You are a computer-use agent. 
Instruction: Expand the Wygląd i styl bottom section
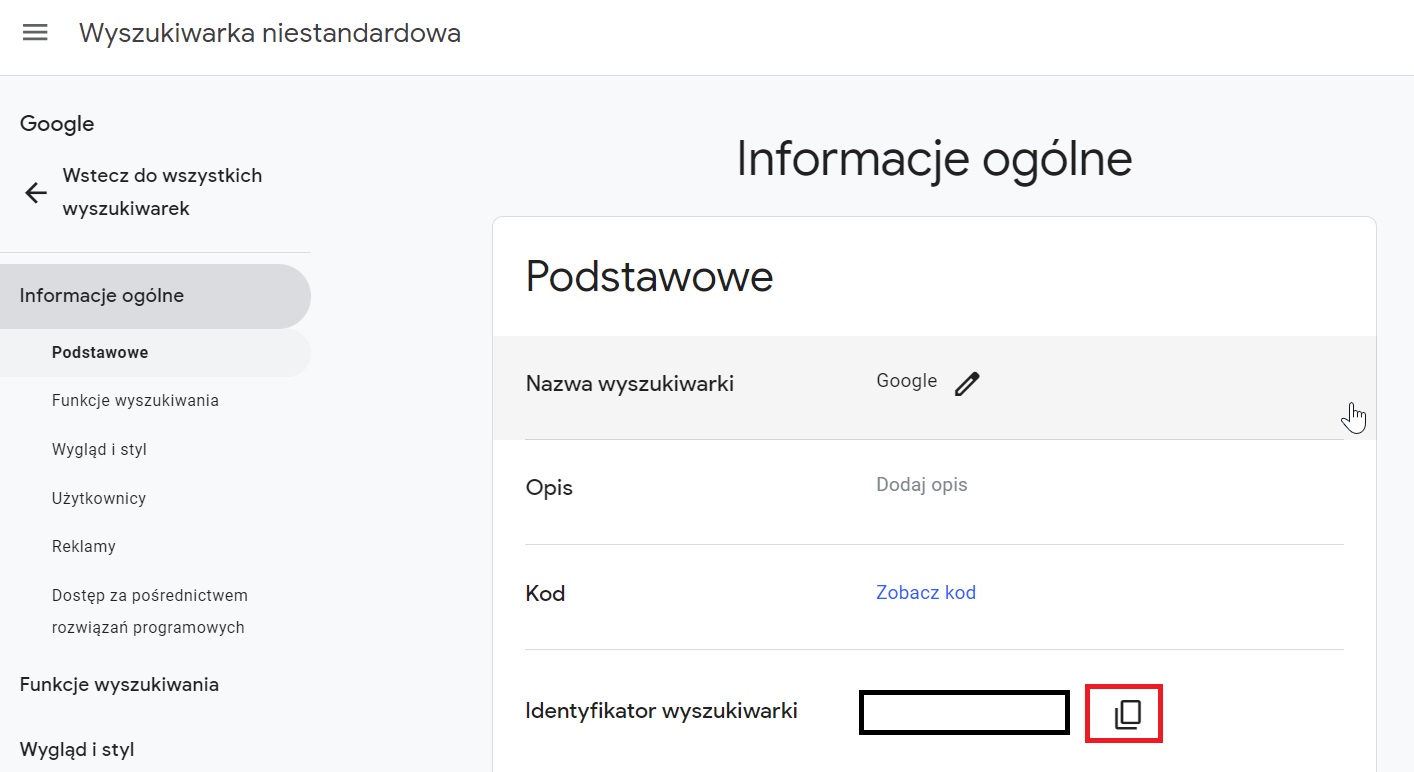click(78, 748)
